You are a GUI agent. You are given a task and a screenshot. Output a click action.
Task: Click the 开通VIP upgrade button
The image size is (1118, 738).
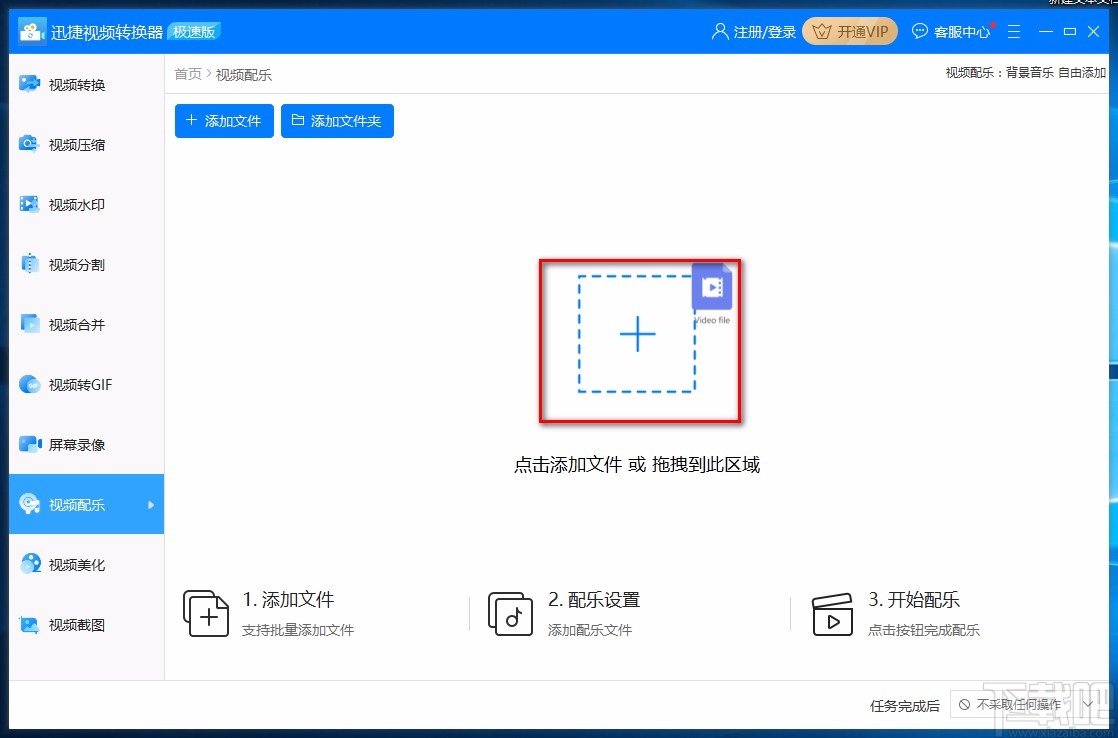click(x=849, y=31)
